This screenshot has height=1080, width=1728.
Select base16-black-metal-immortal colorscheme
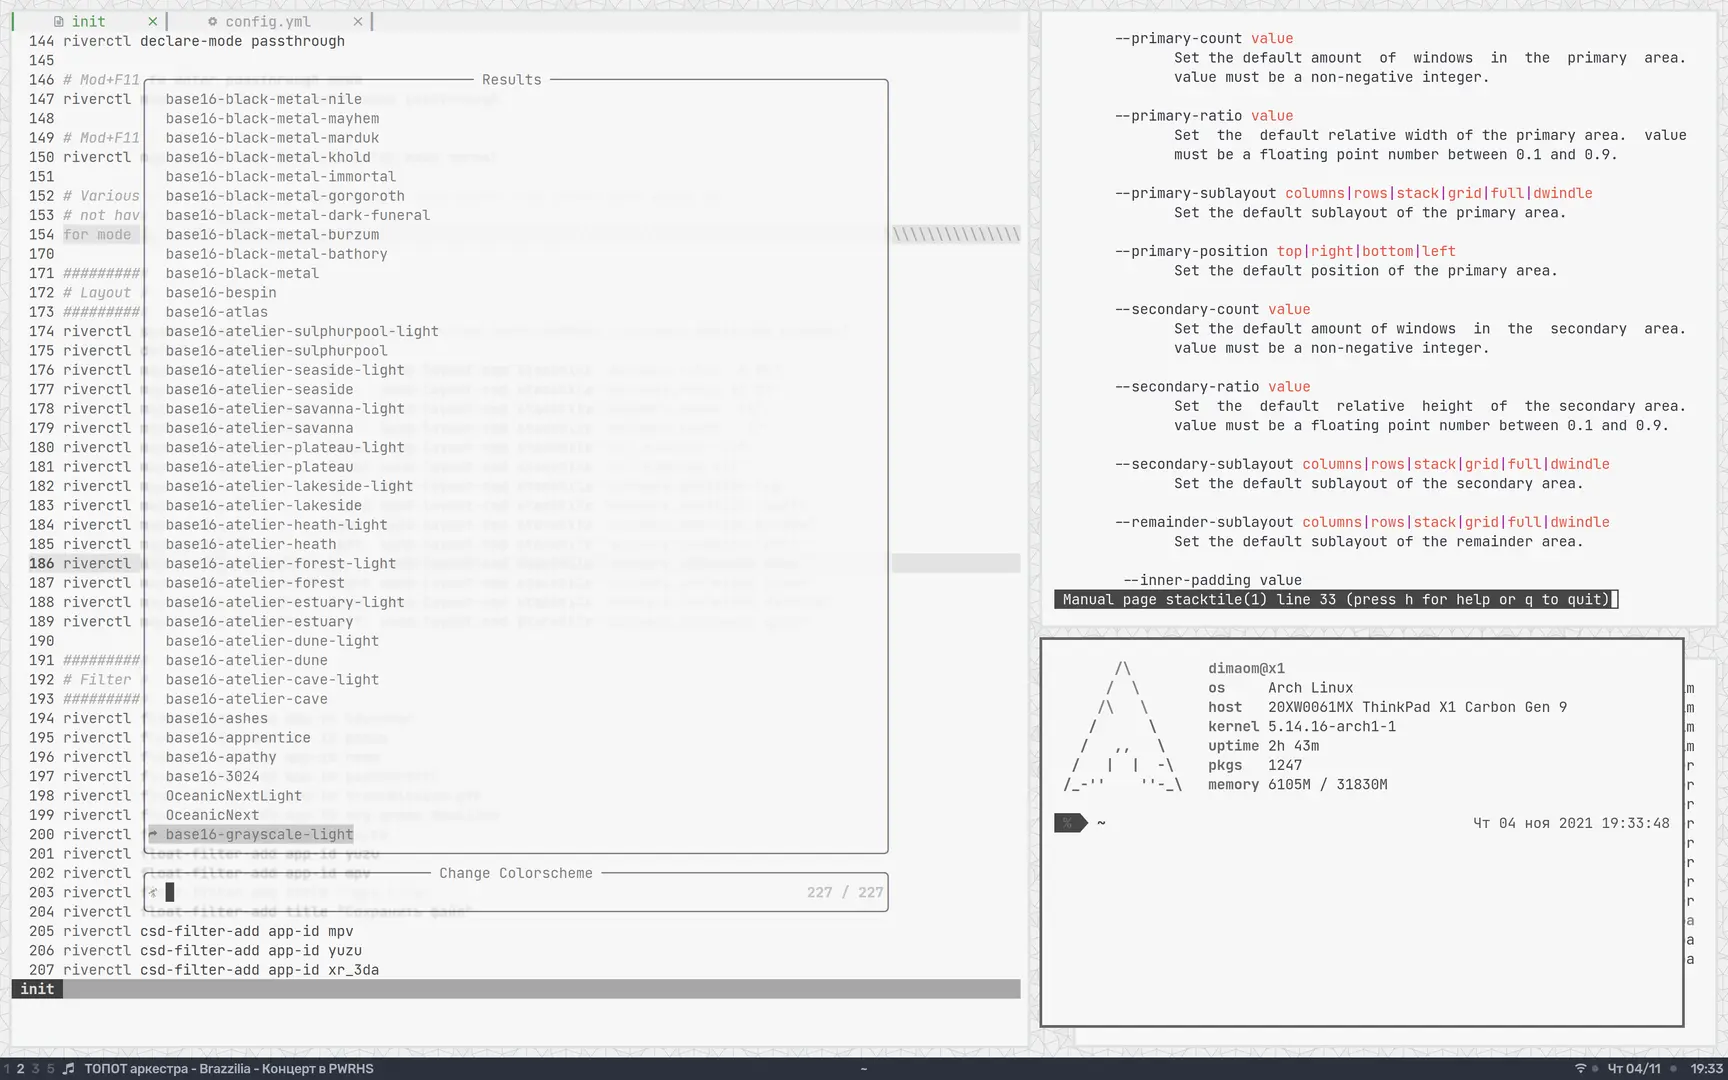tap(280, 176)
